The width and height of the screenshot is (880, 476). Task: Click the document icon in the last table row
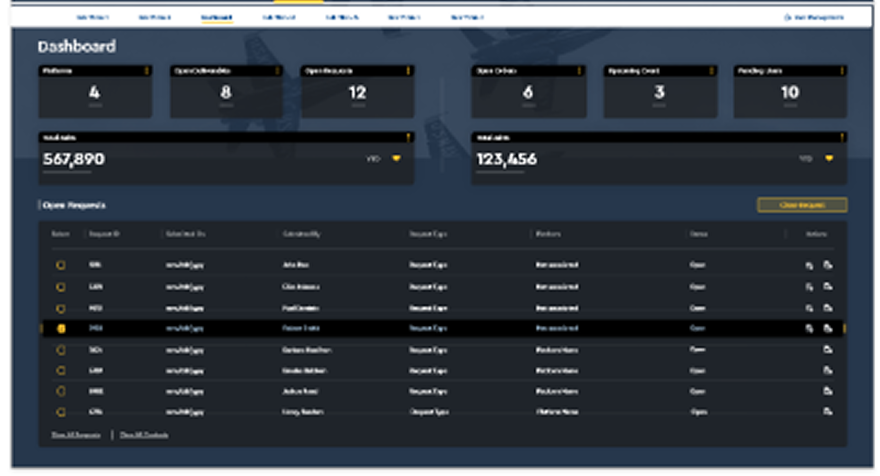pyautogui.click(x=828, y=411)
